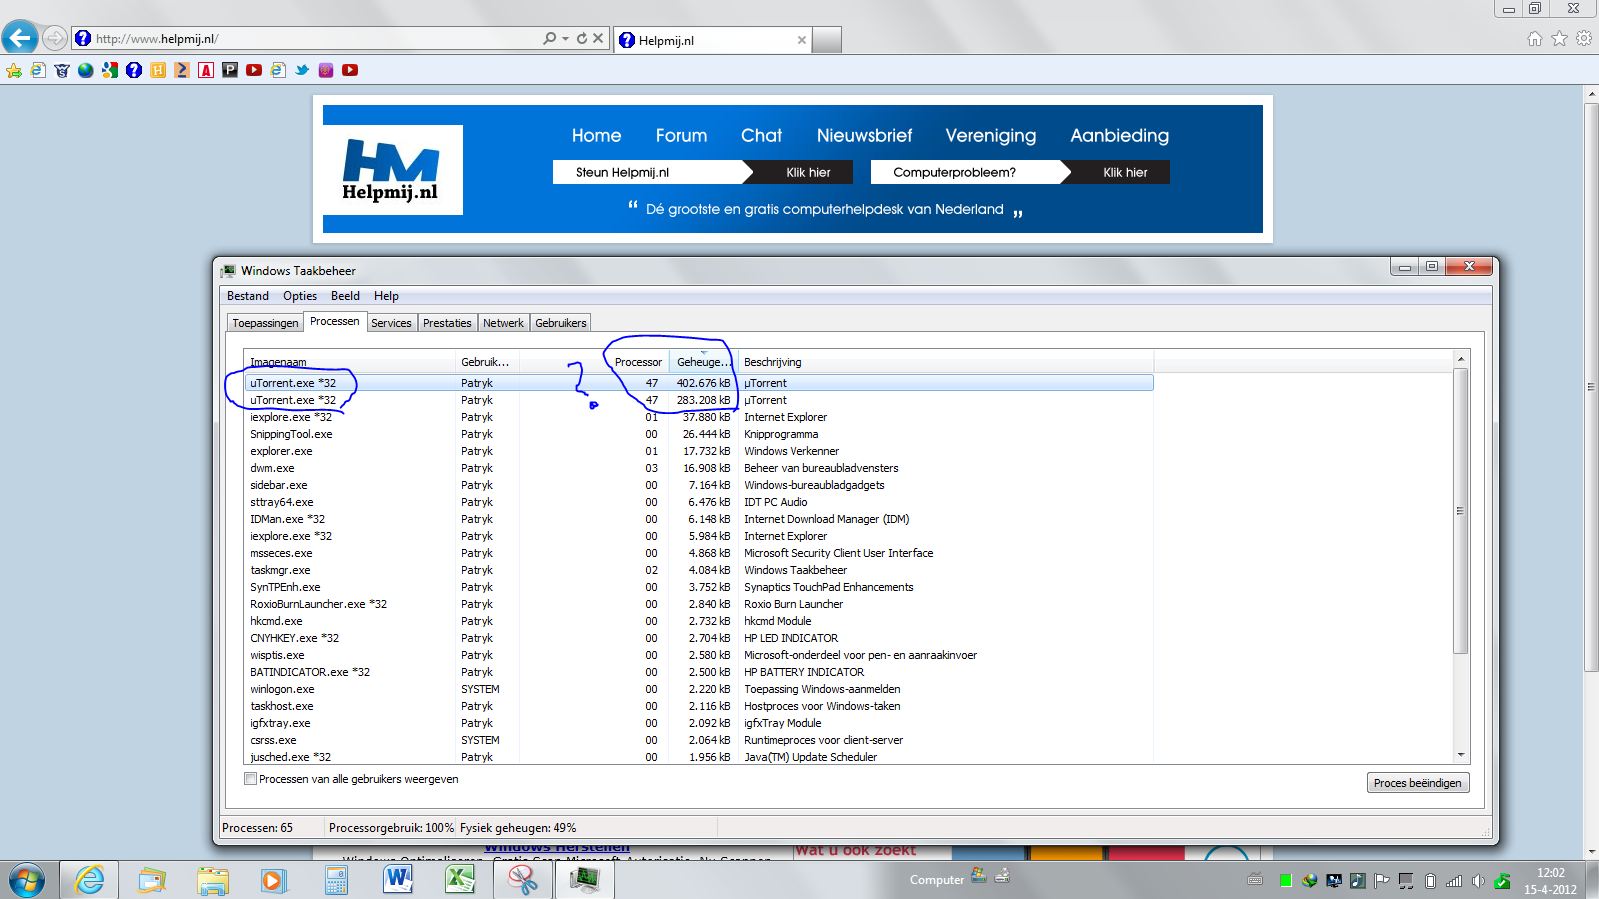Select the 'IDMan.exe *32' process row
1599x899 pixels.
(698, 519)
